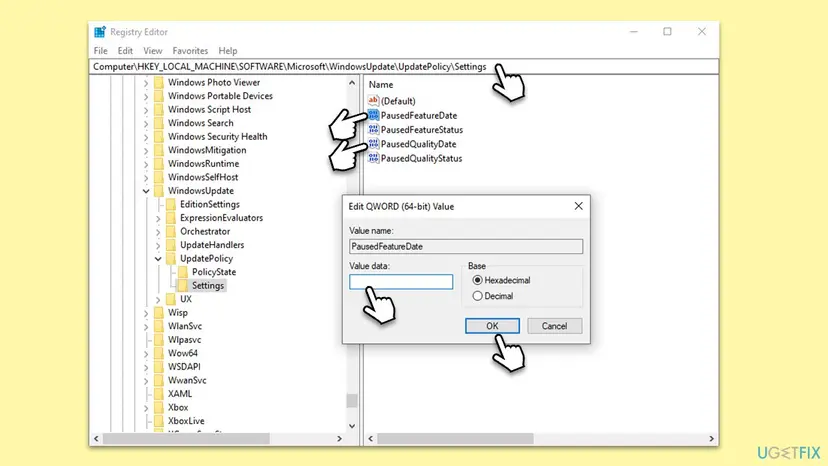Collapse the WindowsUpdate tree node
The height and width of the screenshot is (466, 828).
pos(146,191)
